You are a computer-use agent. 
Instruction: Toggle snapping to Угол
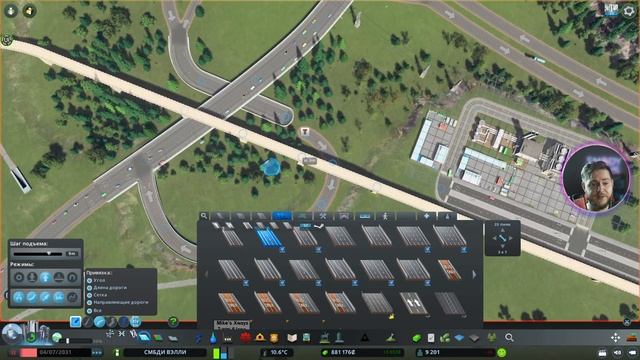coord(89,280)
